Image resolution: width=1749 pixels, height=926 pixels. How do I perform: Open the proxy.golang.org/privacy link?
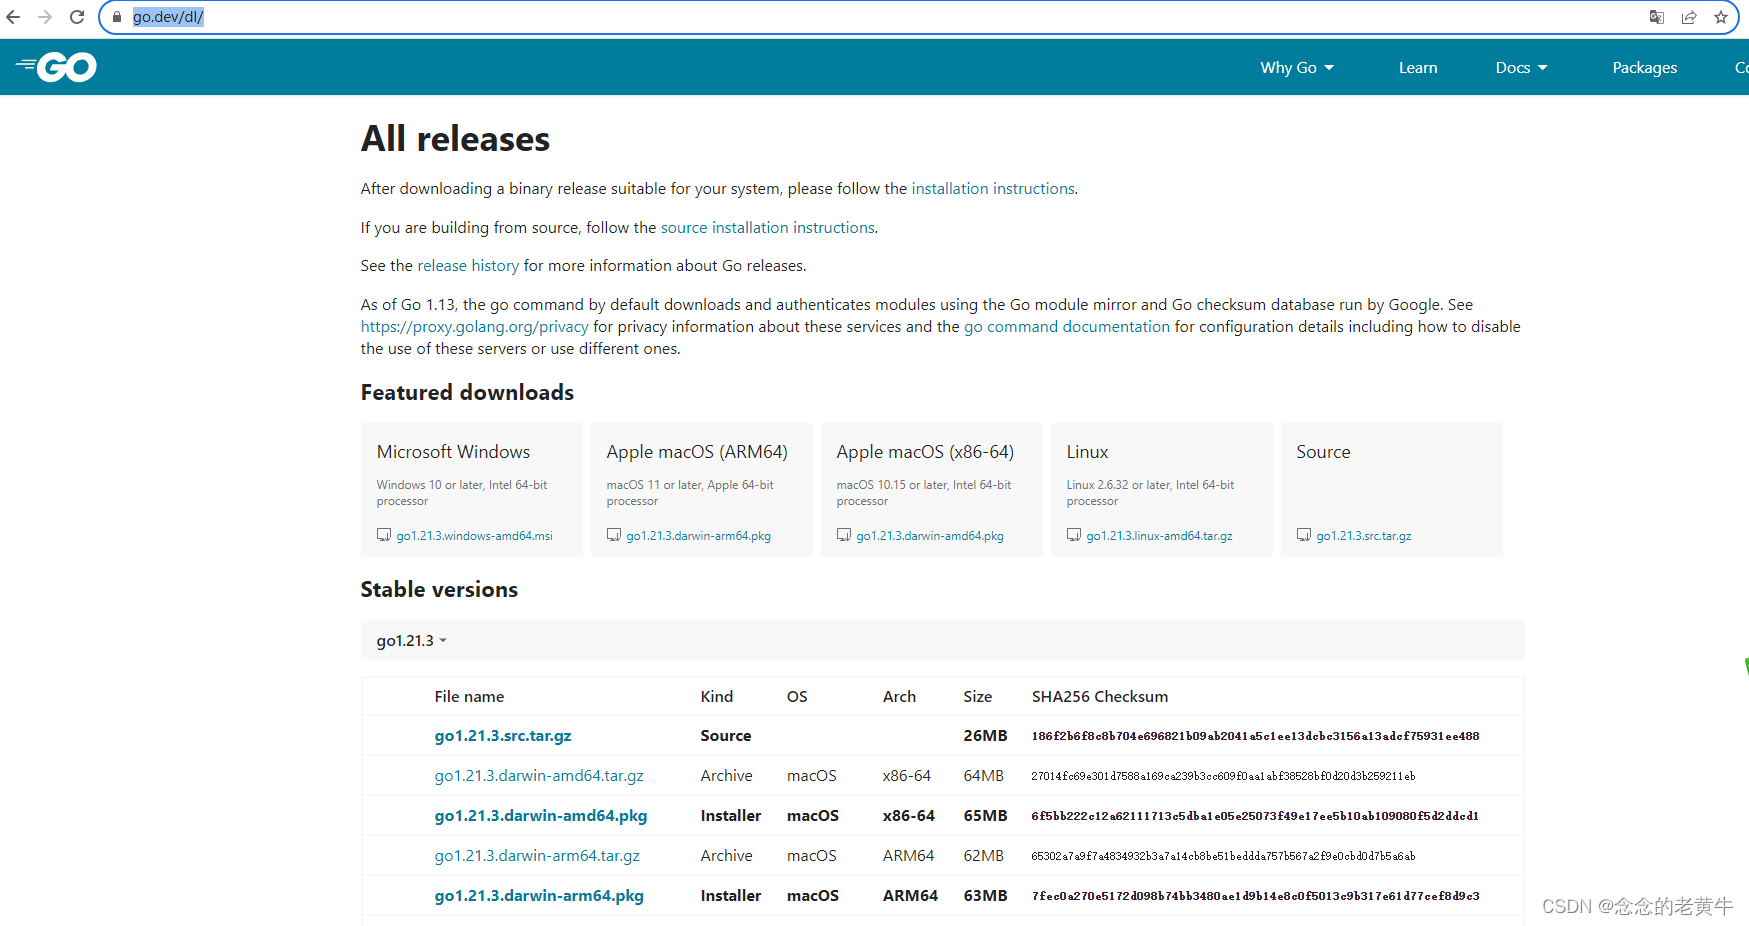475,327
